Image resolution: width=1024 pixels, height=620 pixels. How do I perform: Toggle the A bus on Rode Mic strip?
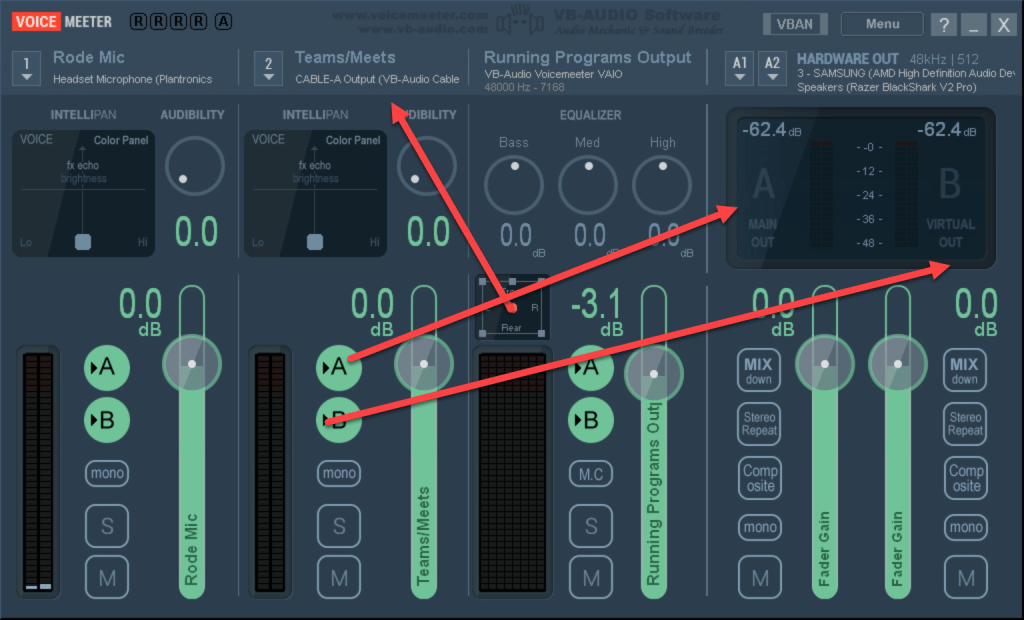[x=106, y=368]
